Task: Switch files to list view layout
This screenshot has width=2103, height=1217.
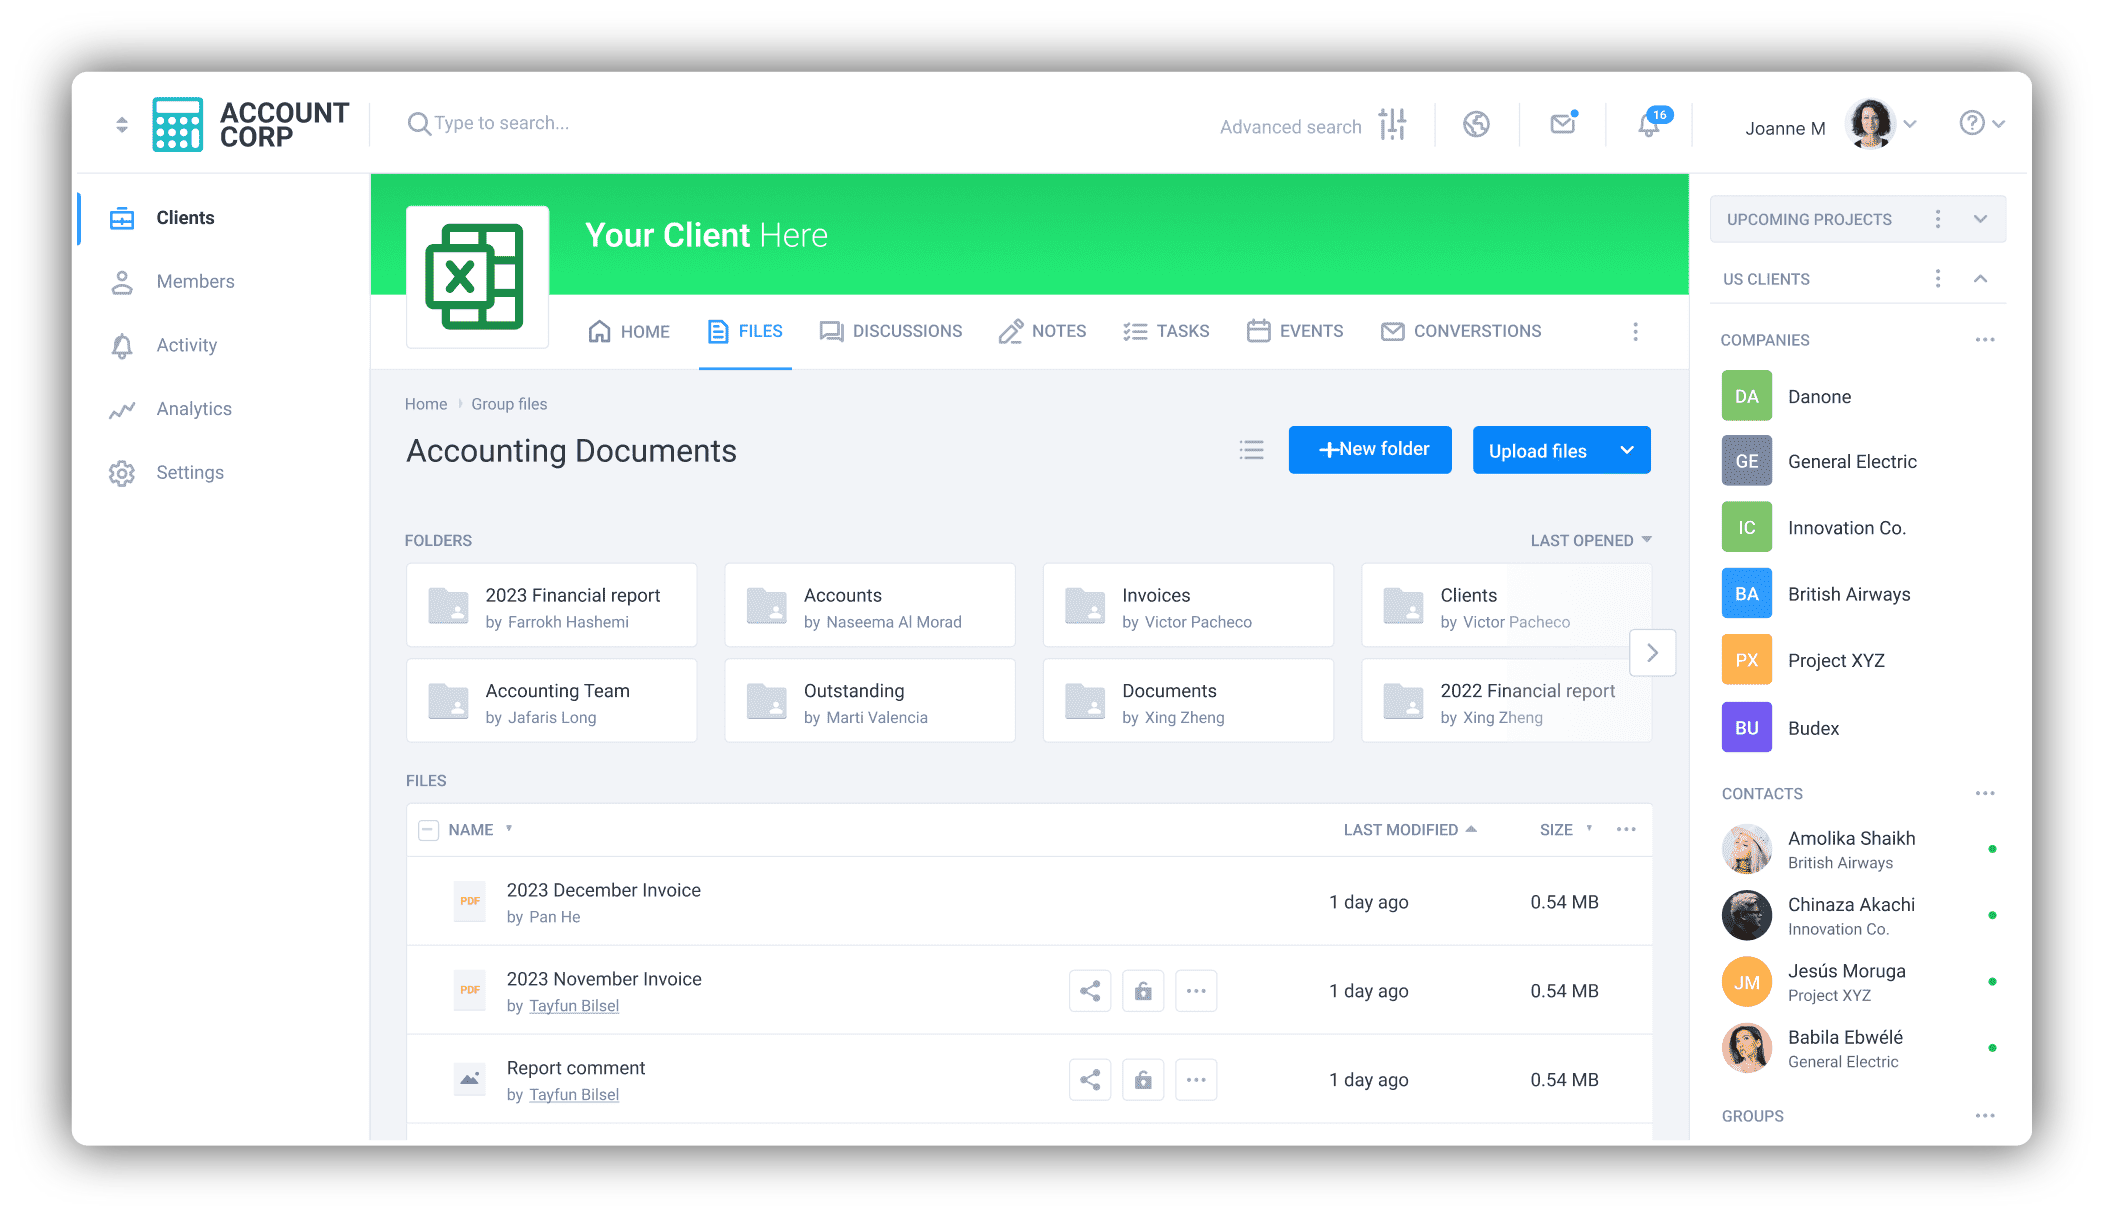Action: pos(1251,450)
